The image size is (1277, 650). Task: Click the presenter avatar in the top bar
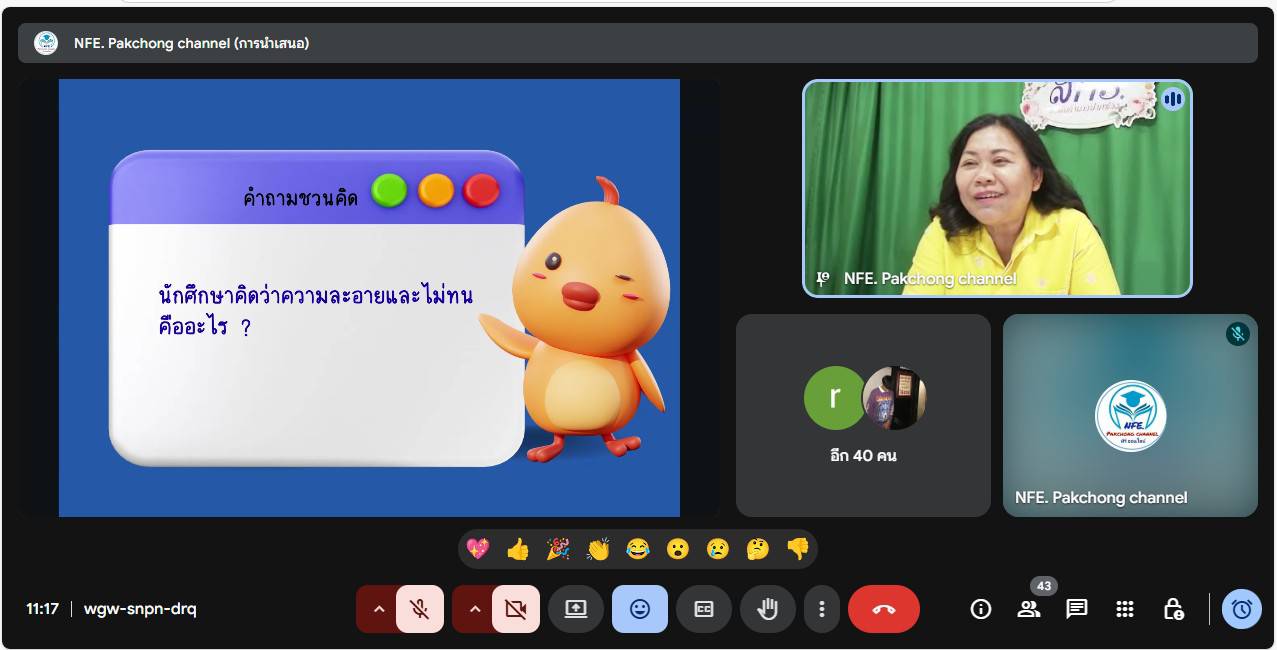coord(46,43)
